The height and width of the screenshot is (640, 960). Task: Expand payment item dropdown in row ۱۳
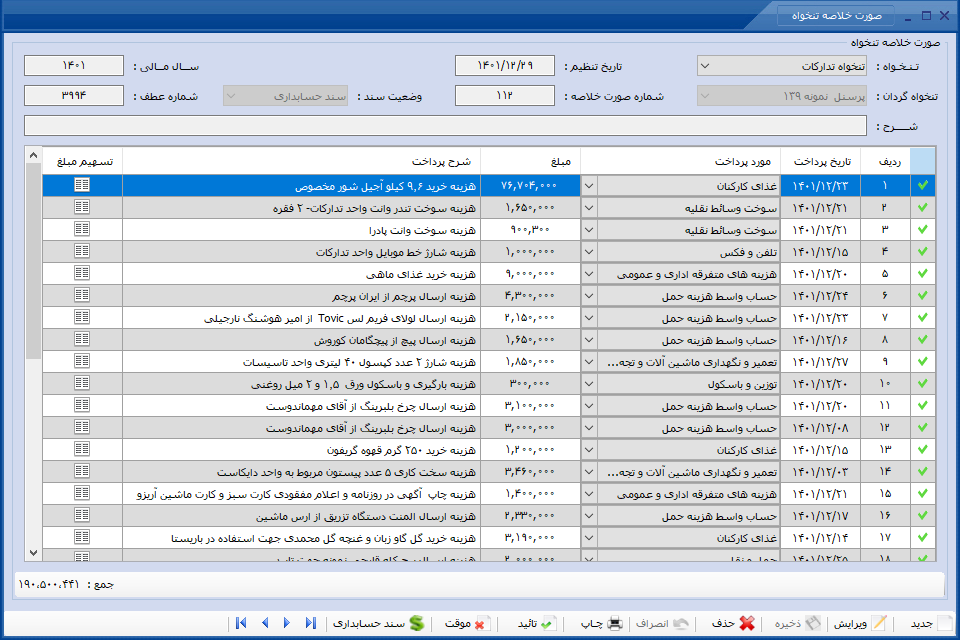click(x=589, y=450)
